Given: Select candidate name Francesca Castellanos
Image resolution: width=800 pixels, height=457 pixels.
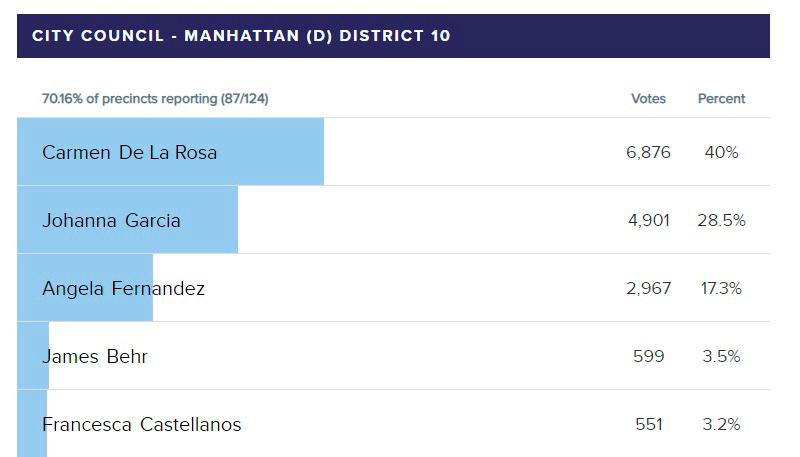Looking at the screenshot, I should pyautogui.click(x=141, y=424).
